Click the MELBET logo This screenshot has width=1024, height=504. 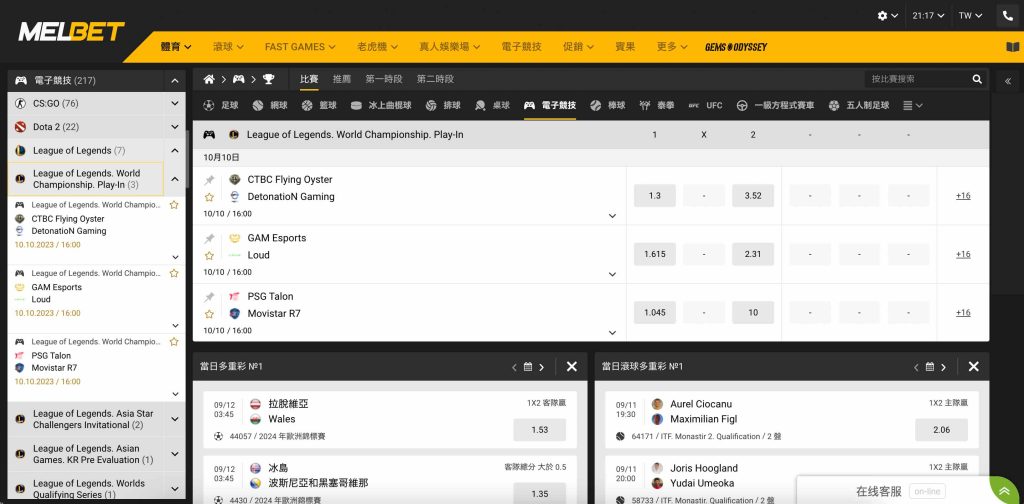point(71,31)
